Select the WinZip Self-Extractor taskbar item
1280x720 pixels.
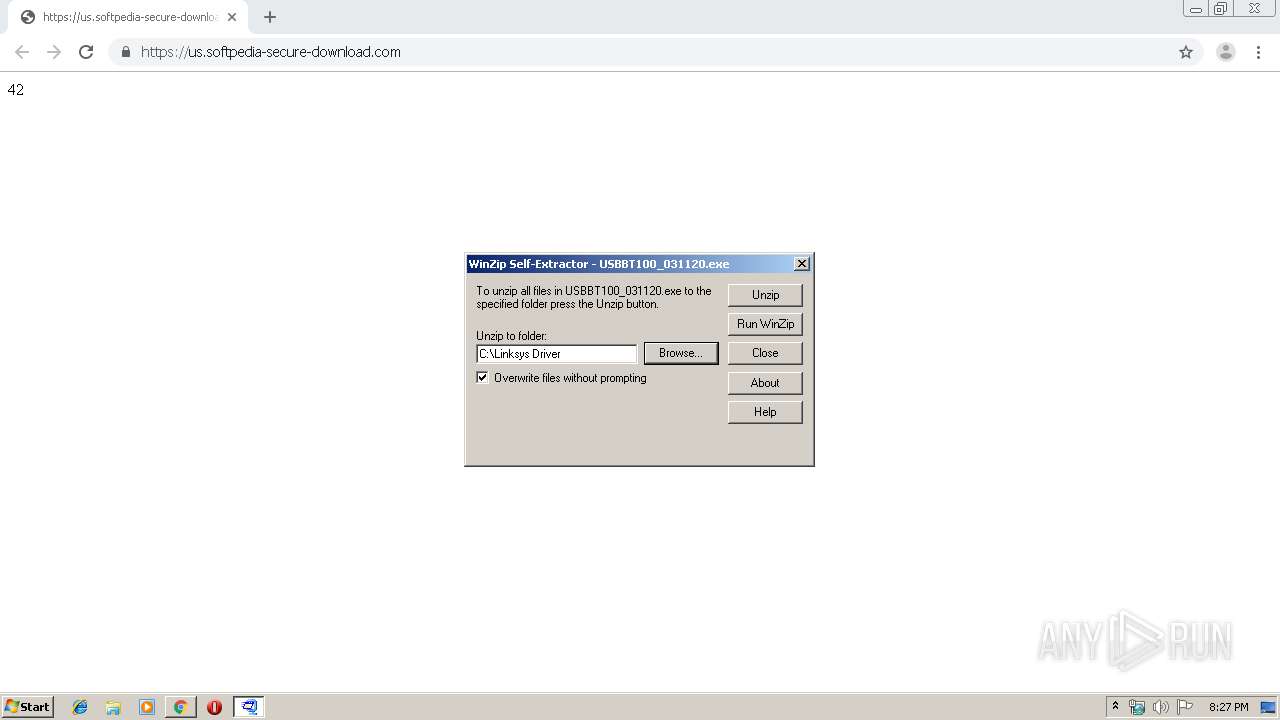pyautogui.click(x=249, y=707)
